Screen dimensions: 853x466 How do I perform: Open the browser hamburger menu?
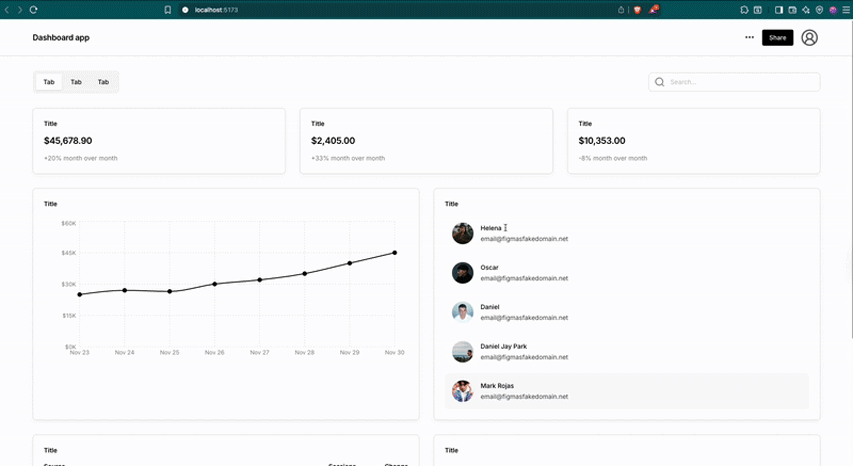pos(845,9)
